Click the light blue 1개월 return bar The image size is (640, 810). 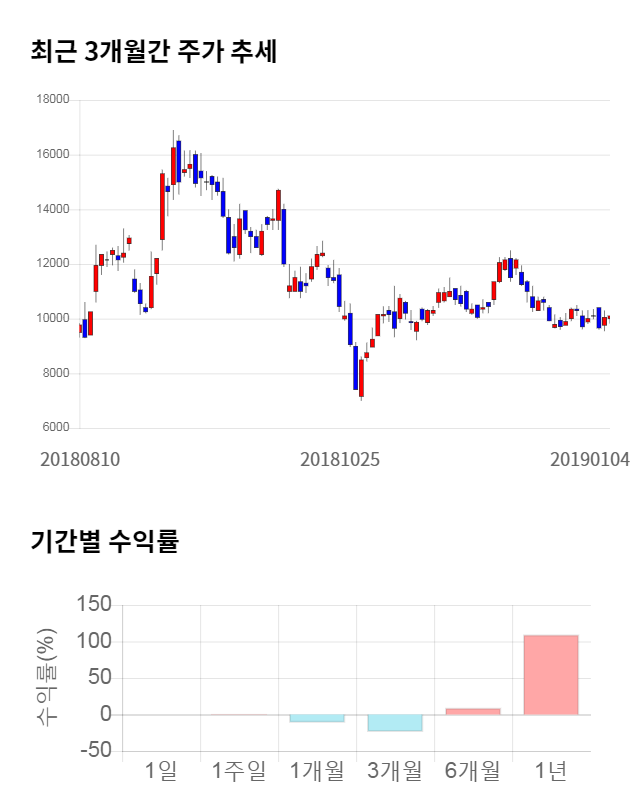317,718
